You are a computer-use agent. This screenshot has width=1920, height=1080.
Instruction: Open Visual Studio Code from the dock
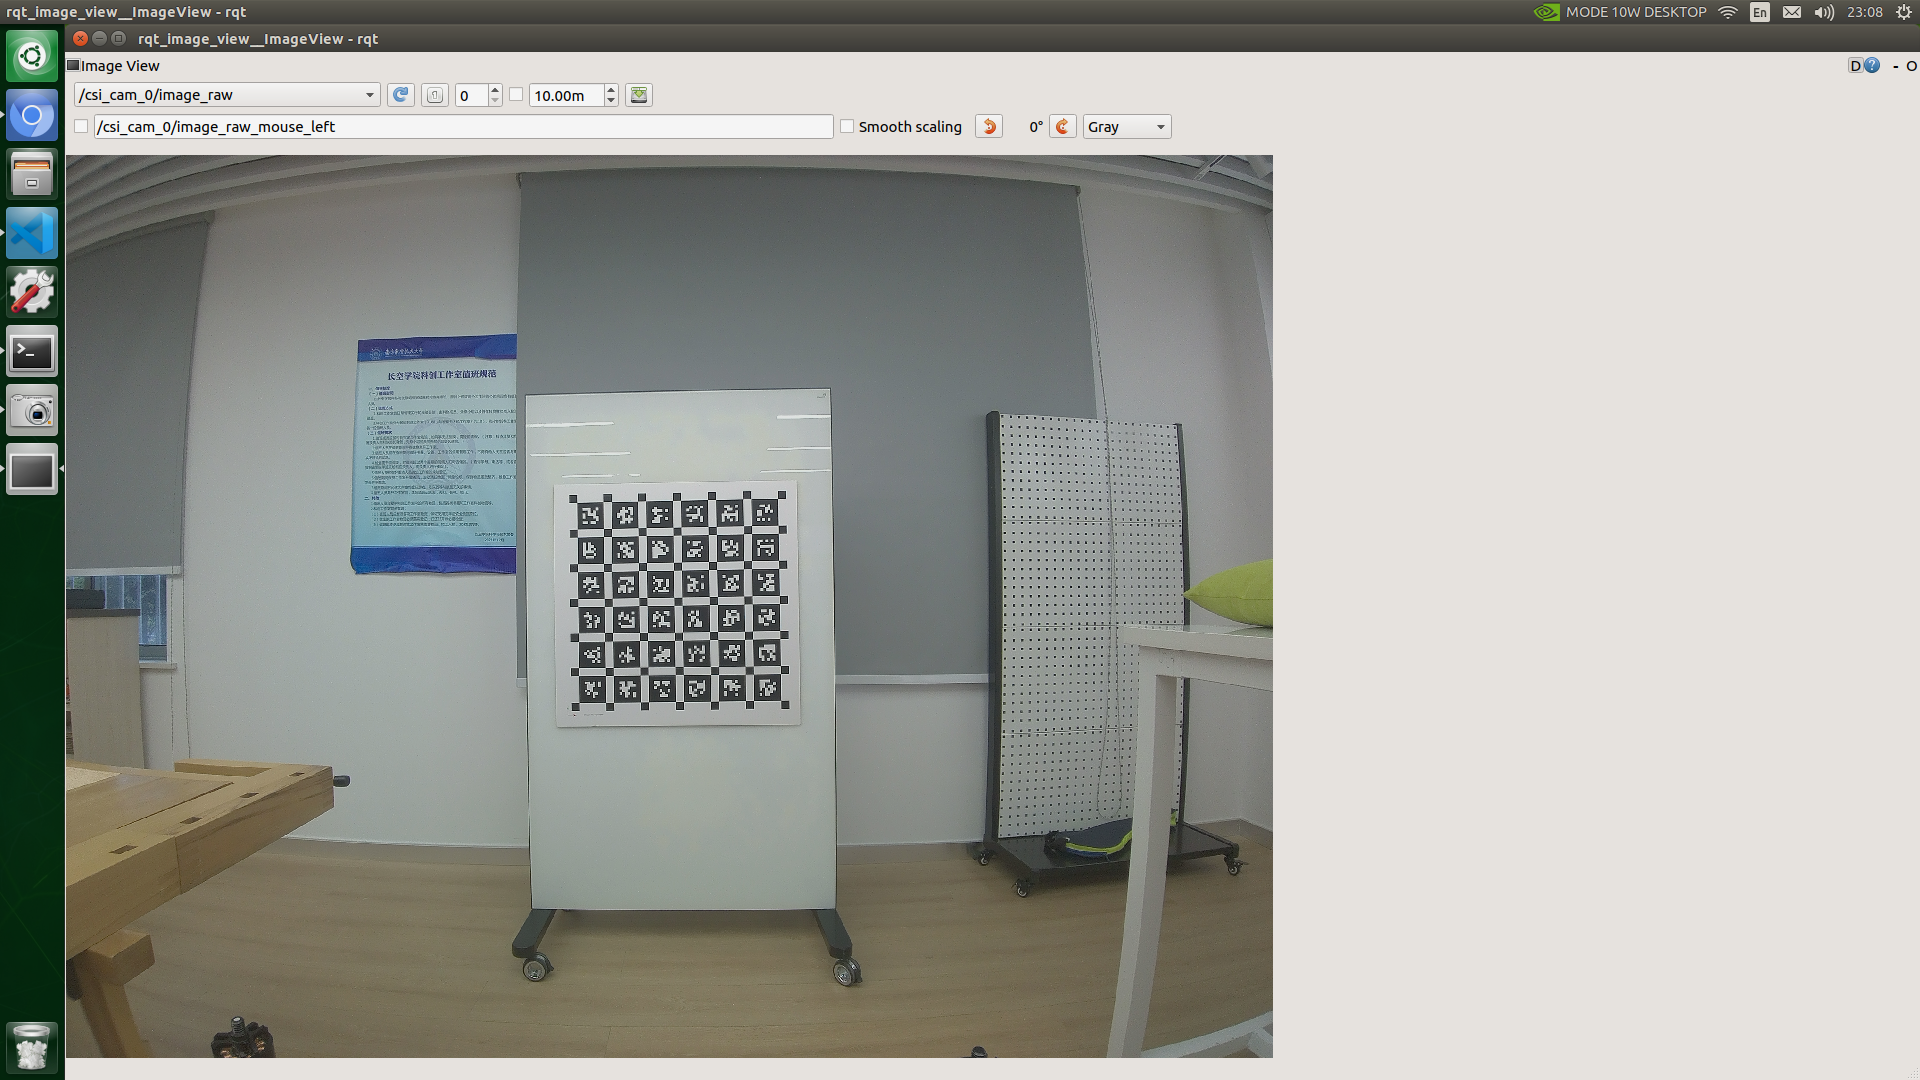click(32, 233)
